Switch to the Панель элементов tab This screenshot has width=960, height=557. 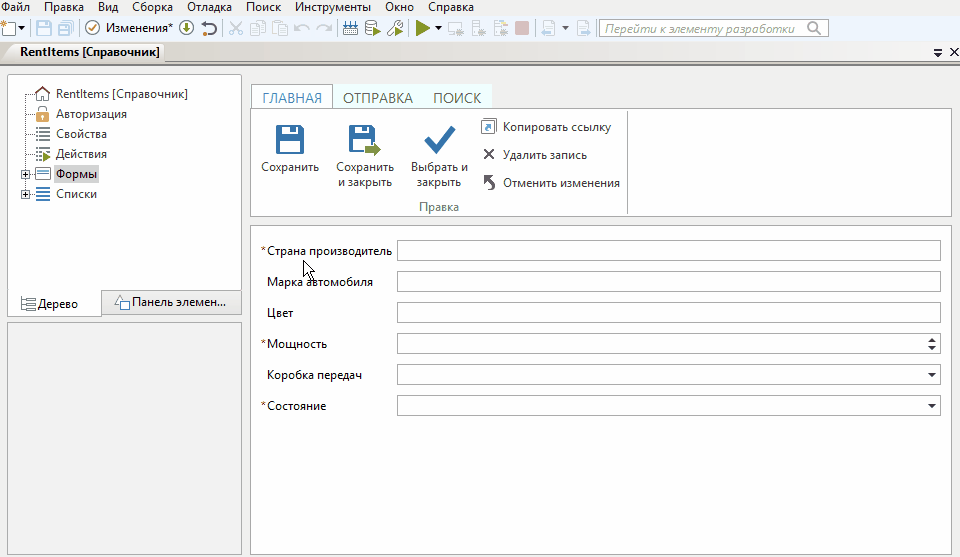[x=171, y=302]
